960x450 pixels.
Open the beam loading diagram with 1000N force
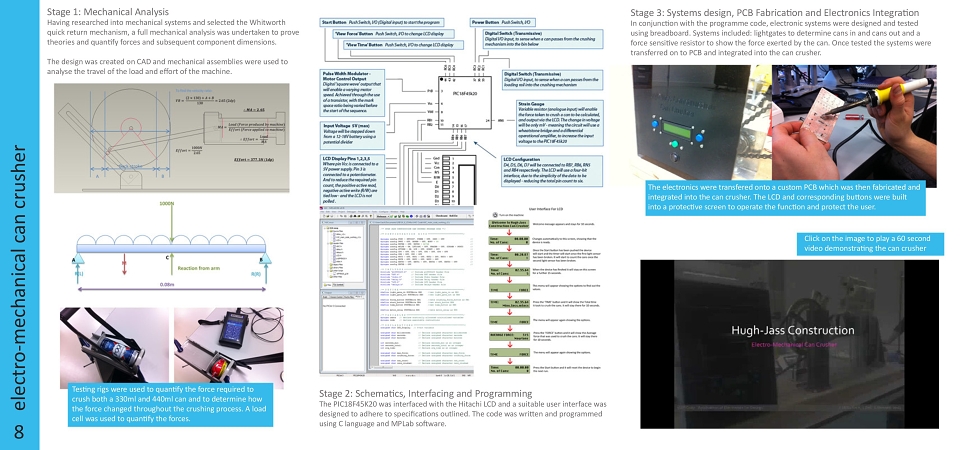click(172, 246)
